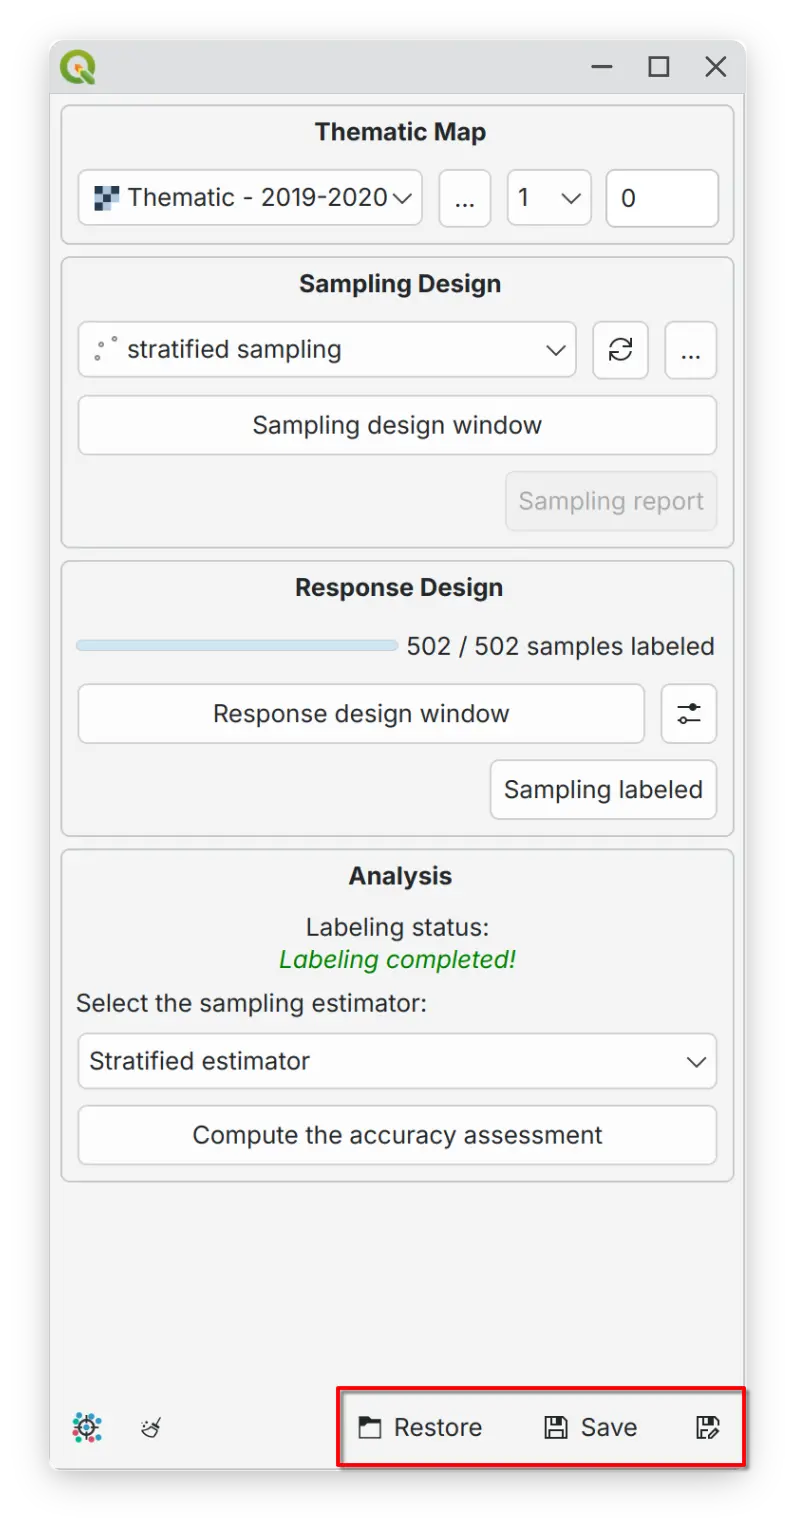Expand the band number dropdown
The height and width of the screenshot is (1530, 796).
point(549,198)
